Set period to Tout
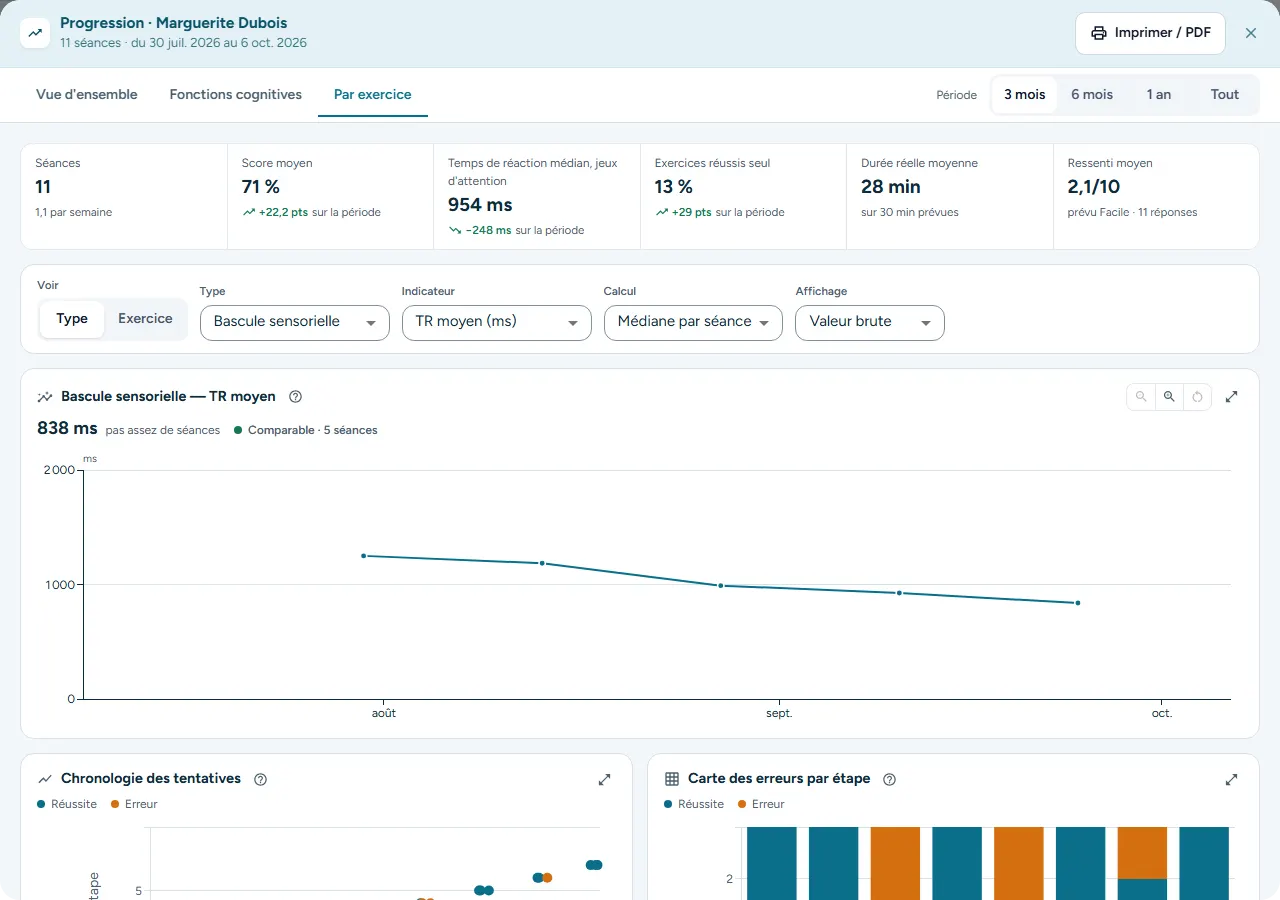 tap(1225, 95)
